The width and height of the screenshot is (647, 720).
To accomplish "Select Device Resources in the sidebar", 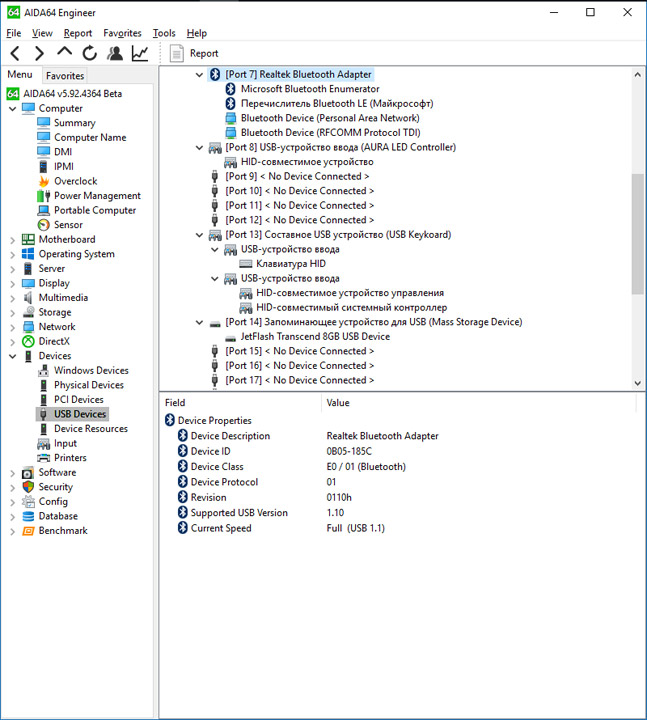I will click(91, 428).
